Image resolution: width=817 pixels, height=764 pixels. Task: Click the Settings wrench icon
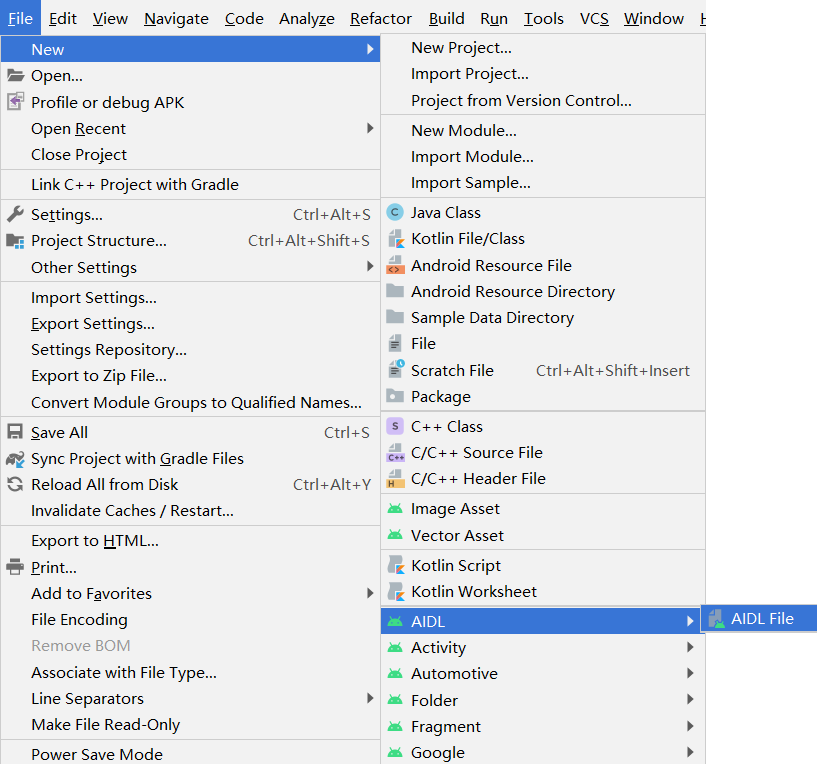click(15, 214)
